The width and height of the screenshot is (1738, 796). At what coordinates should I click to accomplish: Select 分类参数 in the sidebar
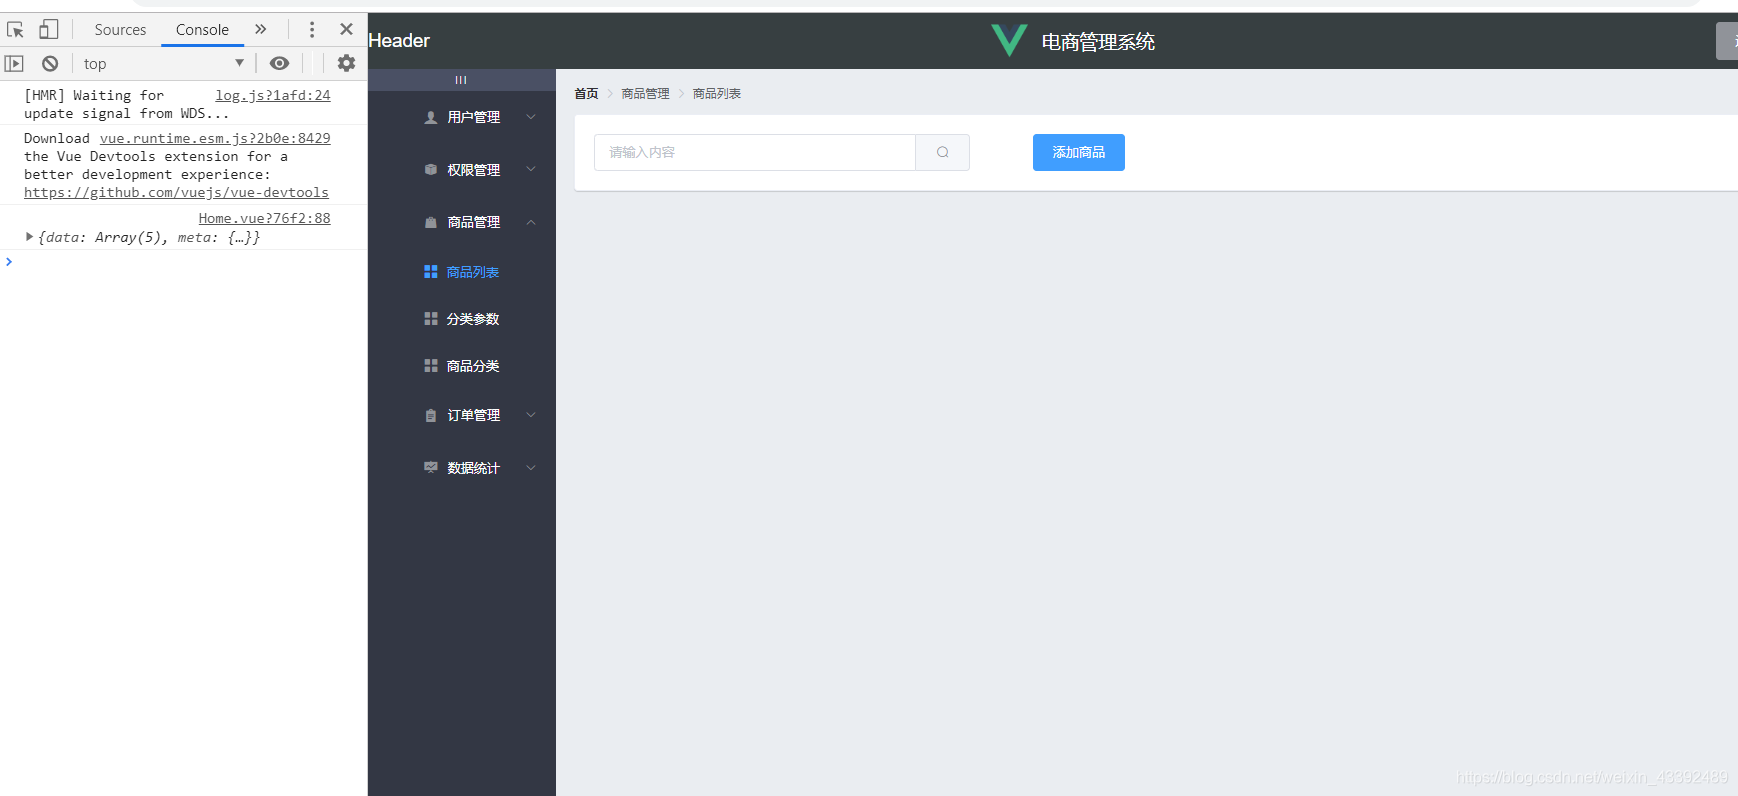pyautogui.click(x=462, y=319)
